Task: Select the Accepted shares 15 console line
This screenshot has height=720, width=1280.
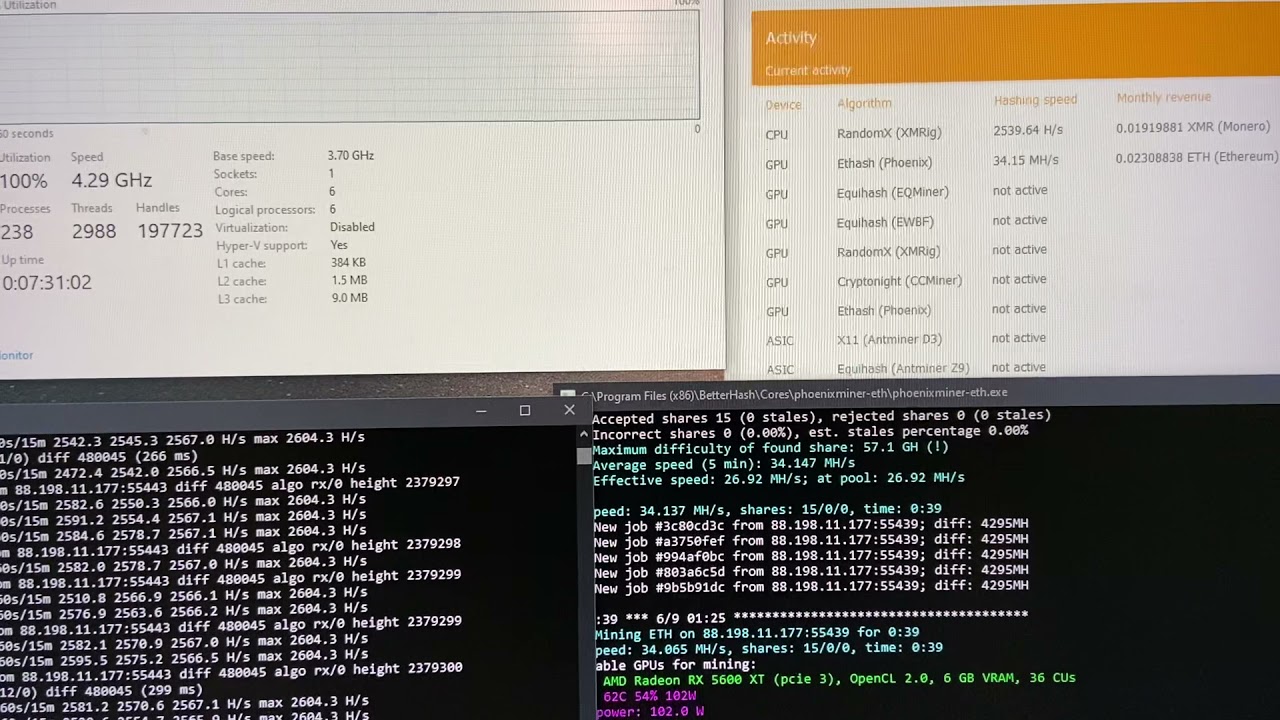Action: (x=821, y=415)
